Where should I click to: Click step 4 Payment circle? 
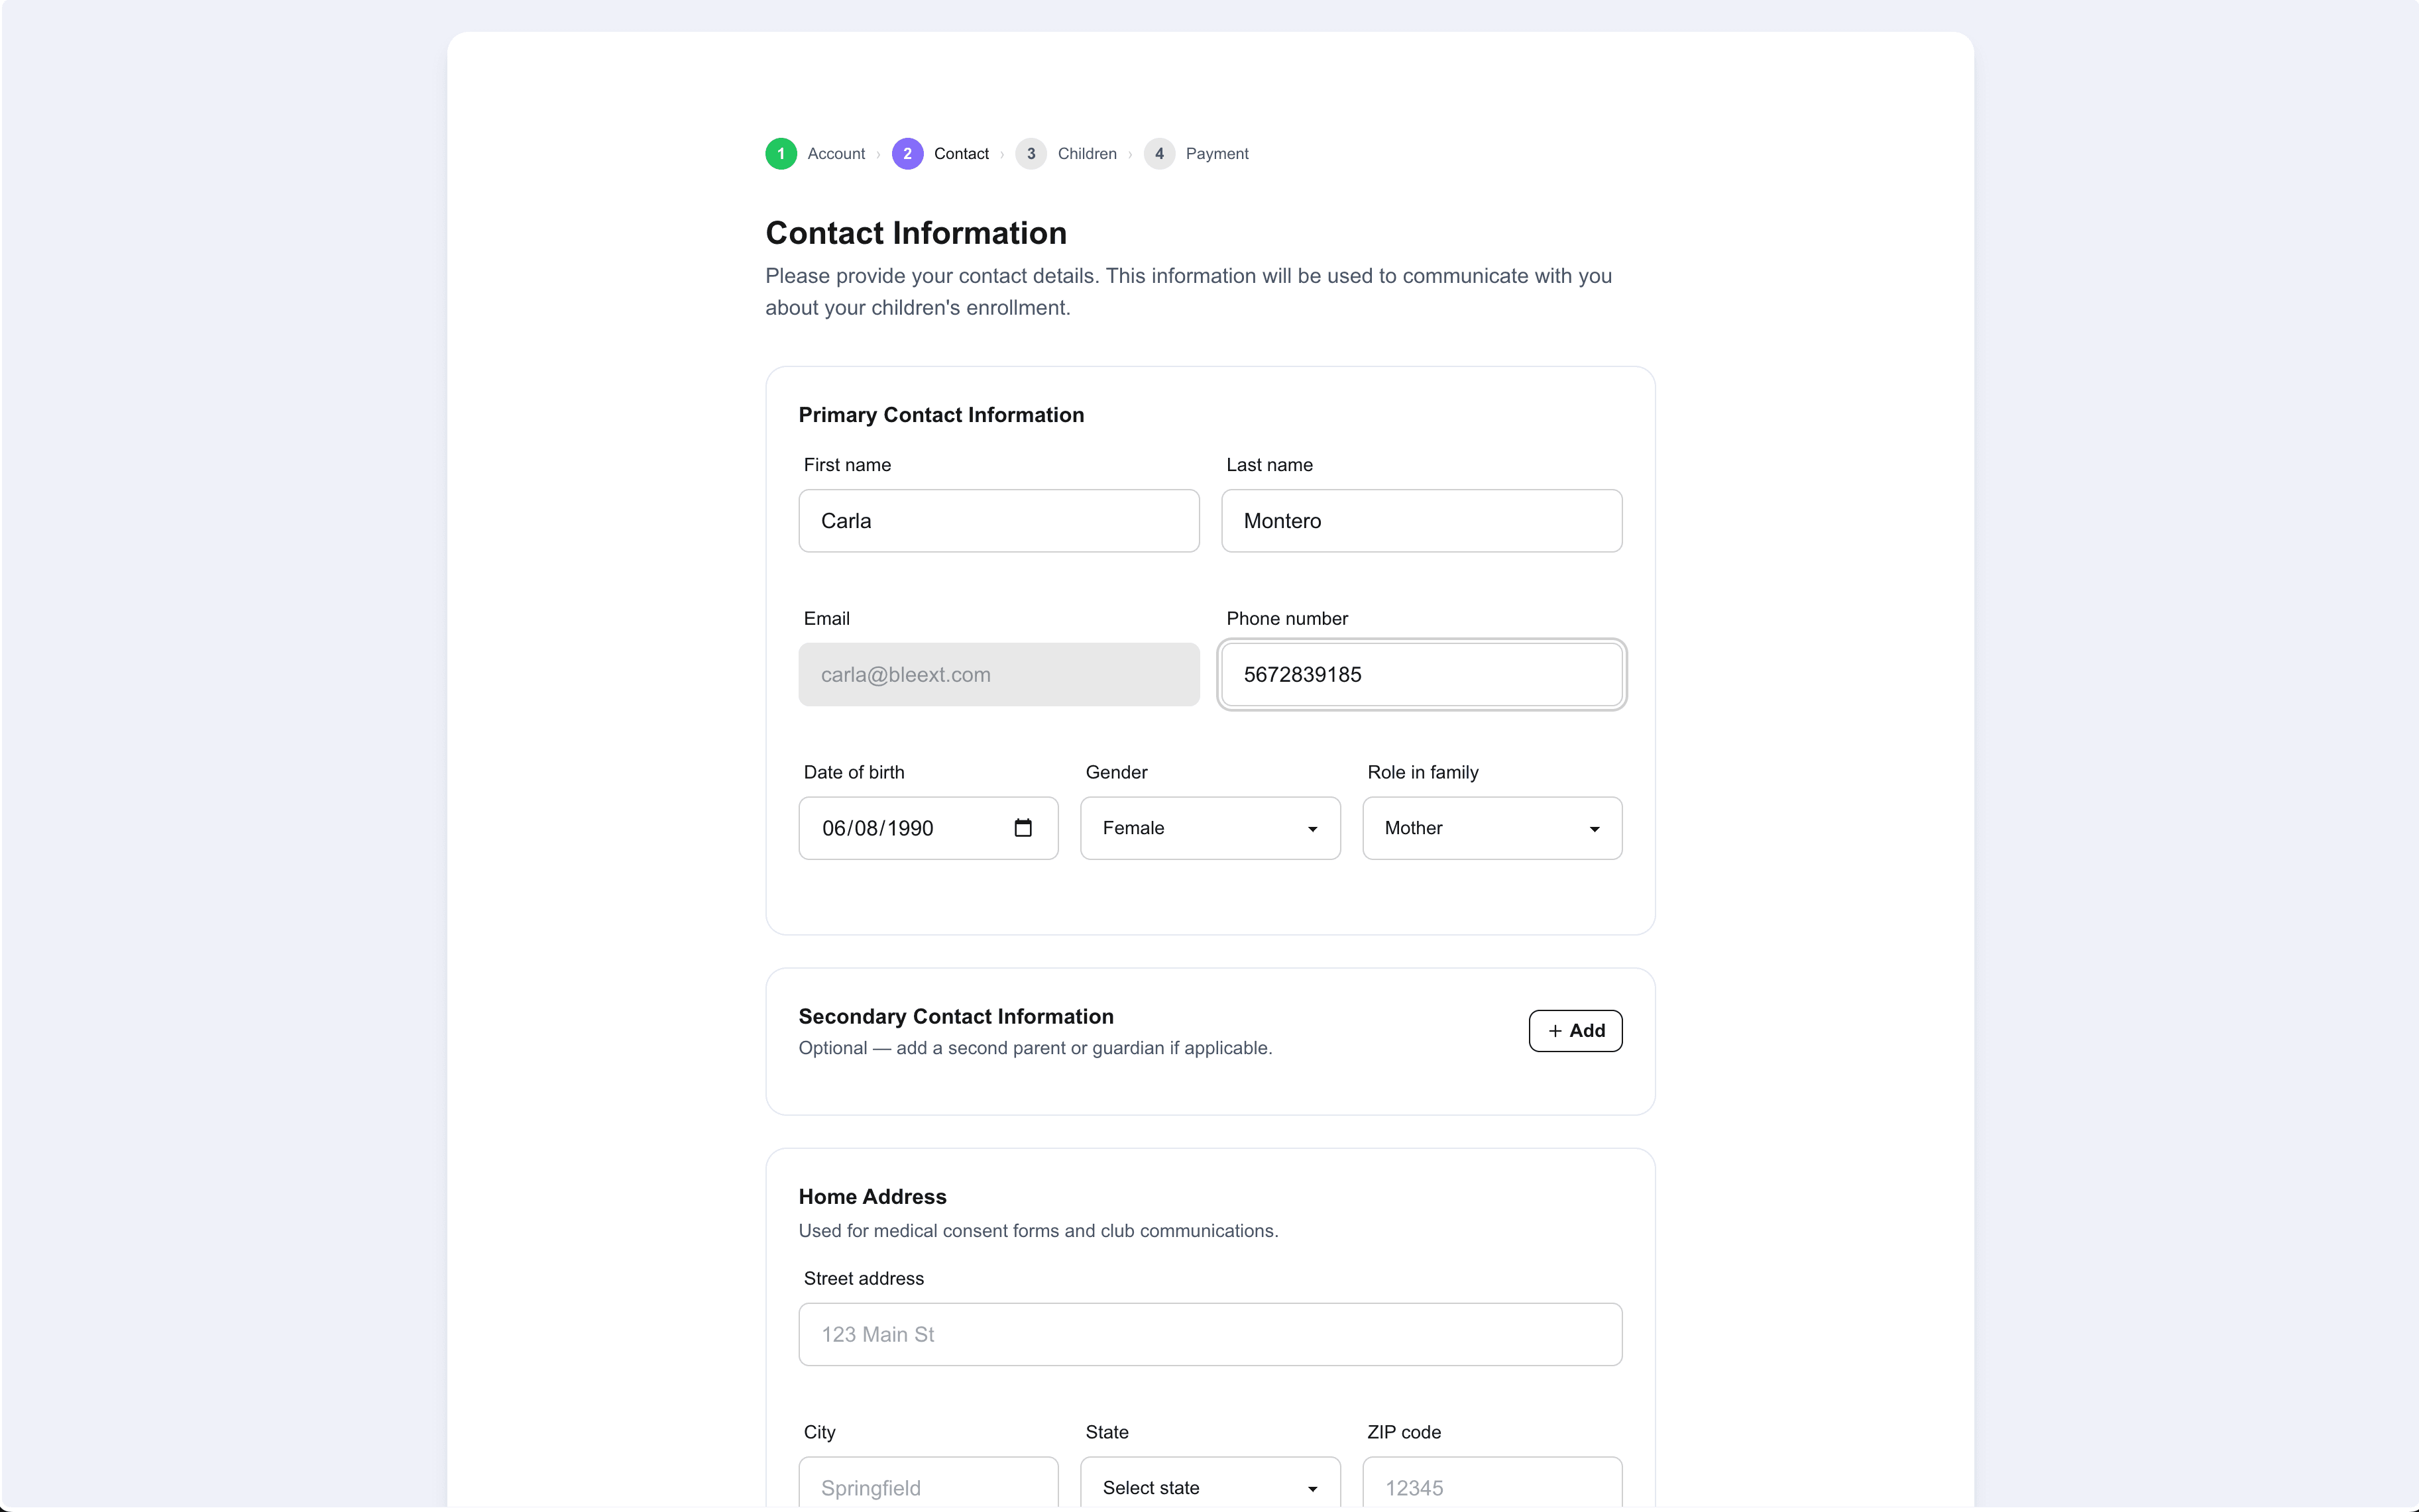pos(1159,154)
